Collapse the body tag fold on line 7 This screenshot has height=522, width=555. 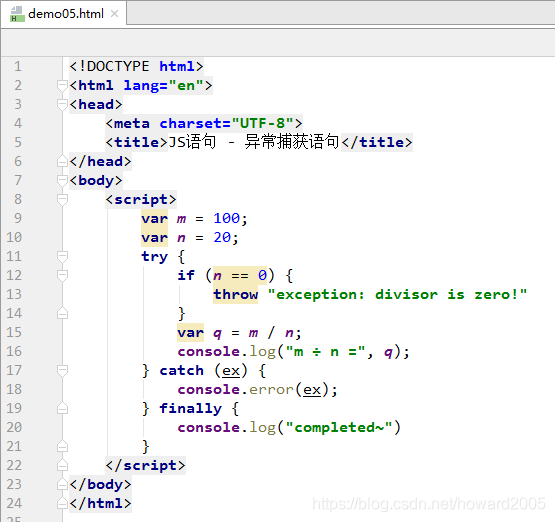[62, 180]
